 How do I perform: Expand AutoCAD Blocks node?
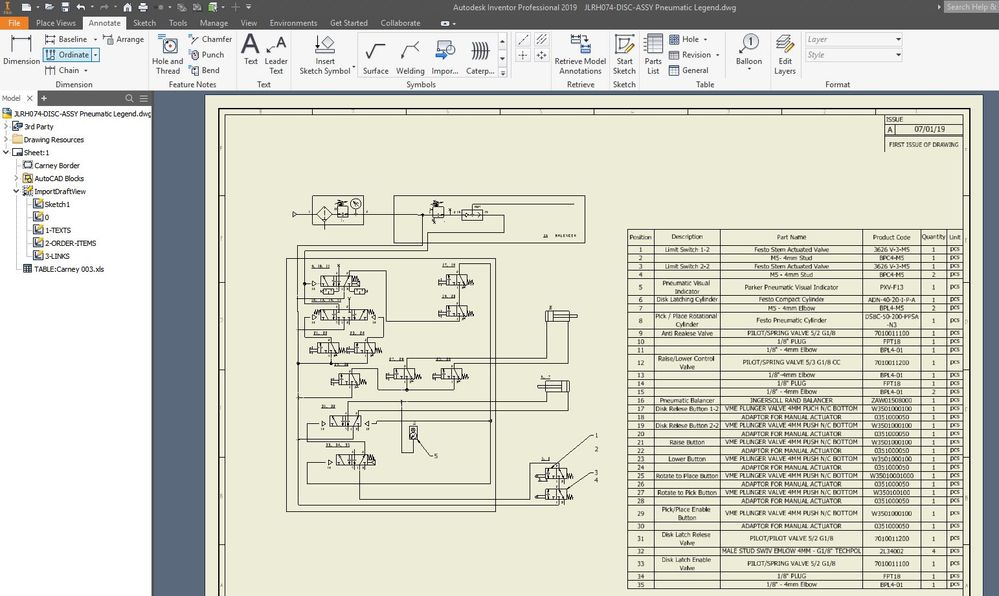[17, 178]
